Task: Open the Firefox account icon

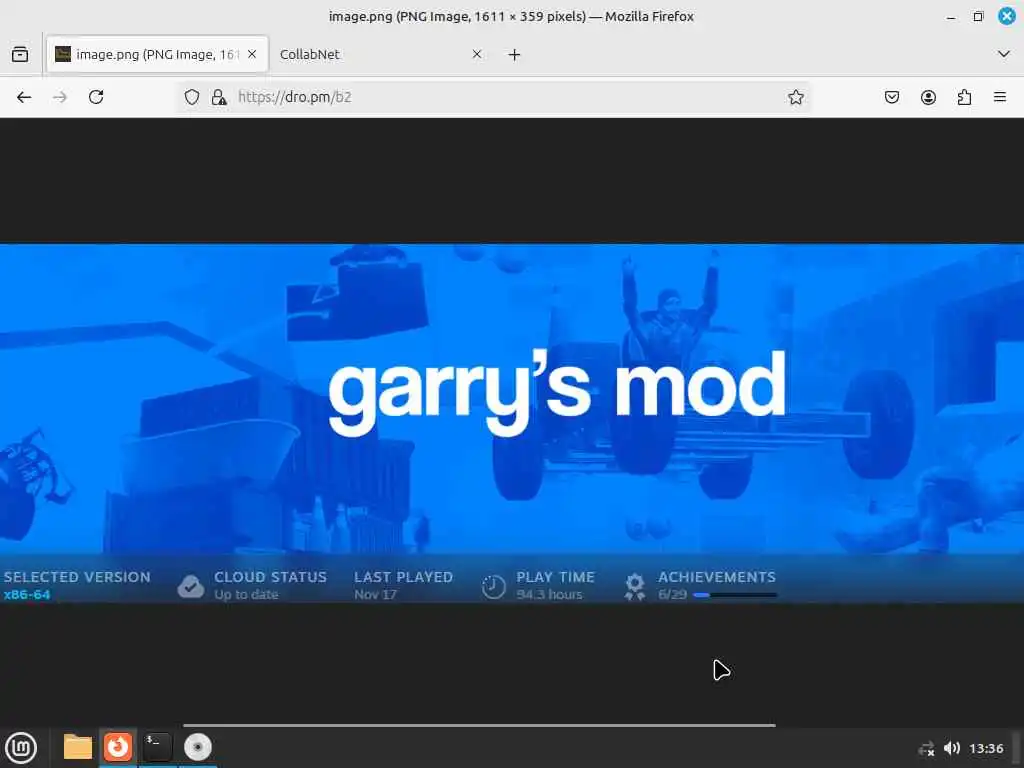Action: tap(928, 97)
